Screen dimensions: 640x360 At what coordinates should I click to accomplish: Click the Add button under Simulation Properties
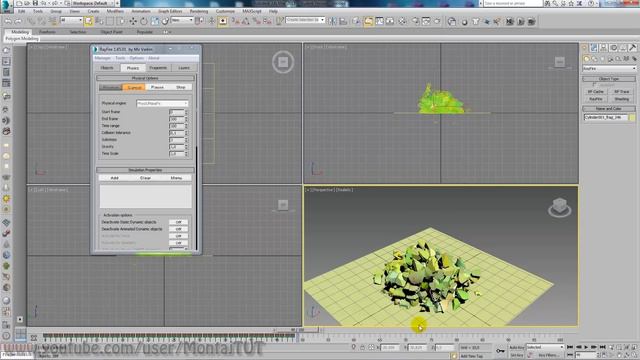coord(115,178)
